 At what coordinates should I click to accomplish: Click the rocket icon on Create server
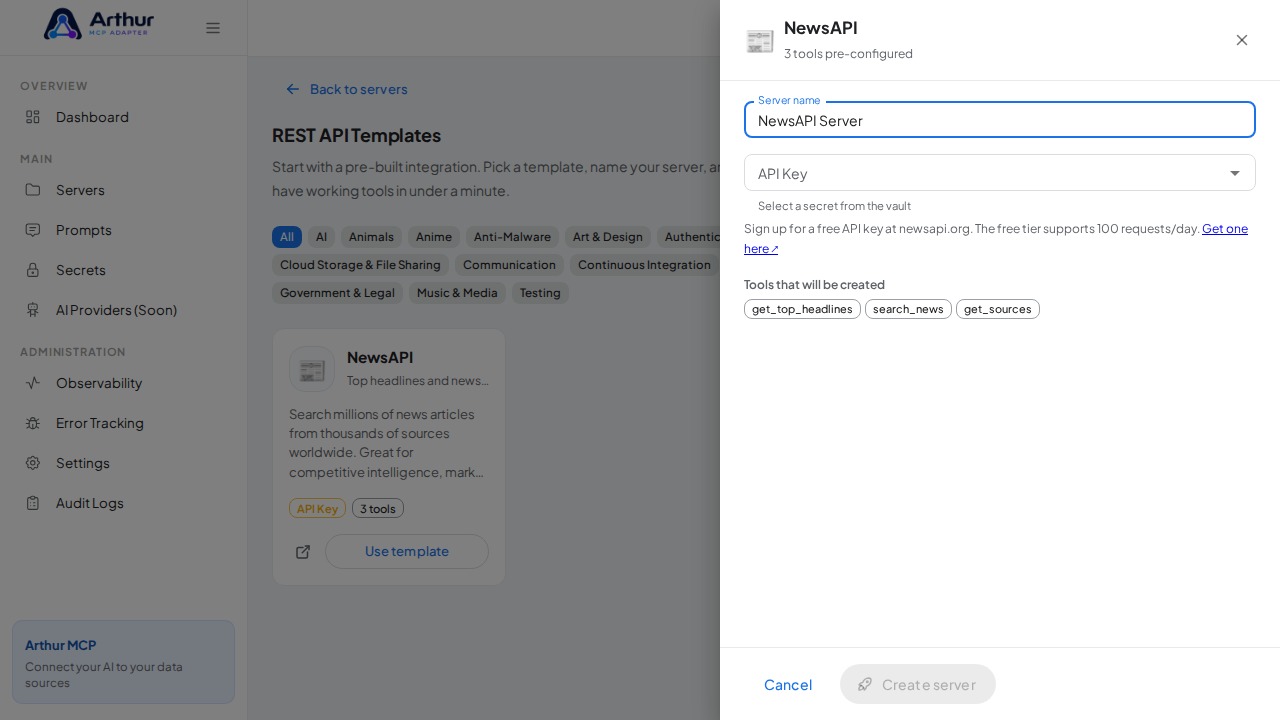tap(866, 684)
